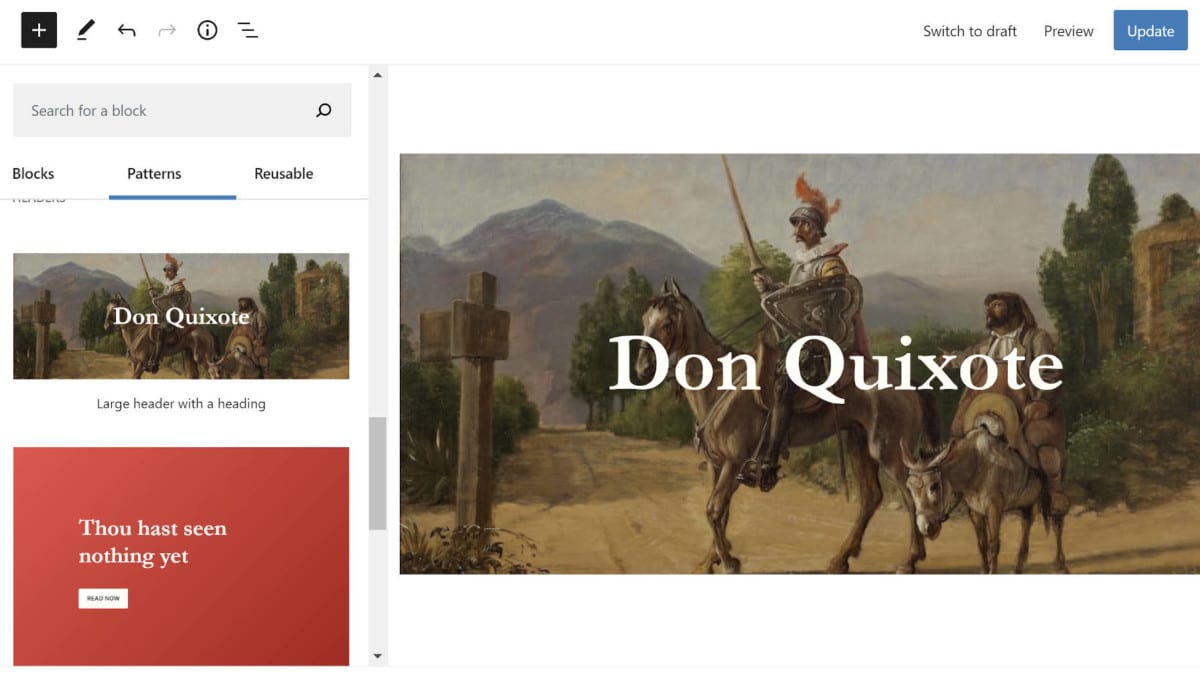Switch to the Blocks tab

pos(33,173)
